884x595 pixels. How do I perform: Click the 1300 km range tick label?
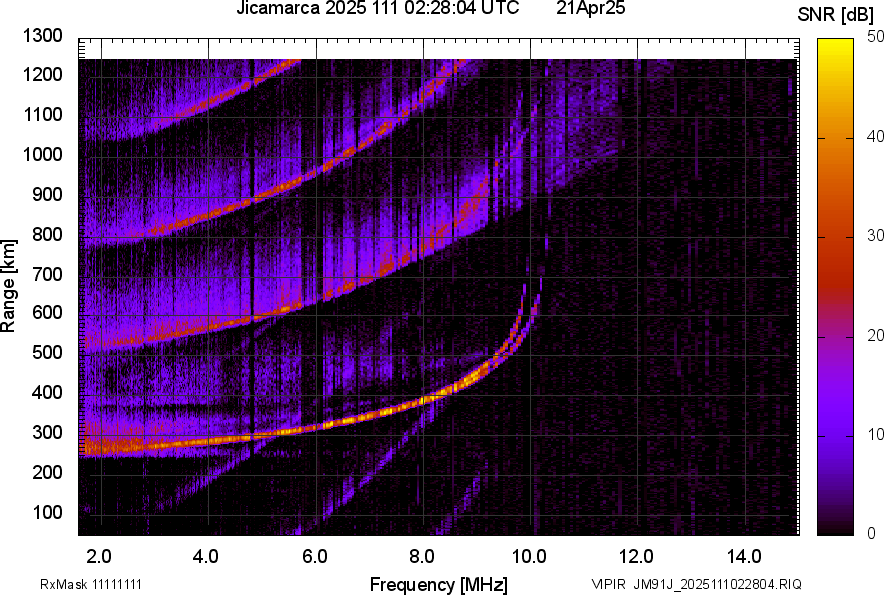(x=43, y=36)
